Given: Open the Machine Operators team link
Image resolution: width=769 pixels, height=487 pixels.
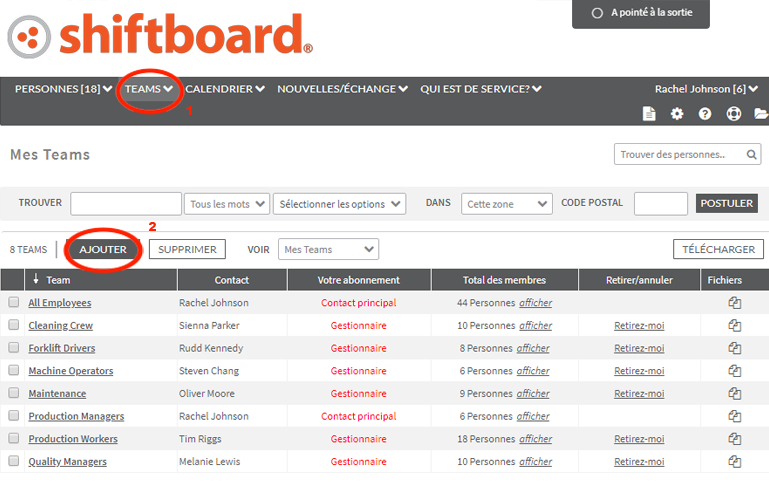Looking at the screenshot, I should (71, 371).
